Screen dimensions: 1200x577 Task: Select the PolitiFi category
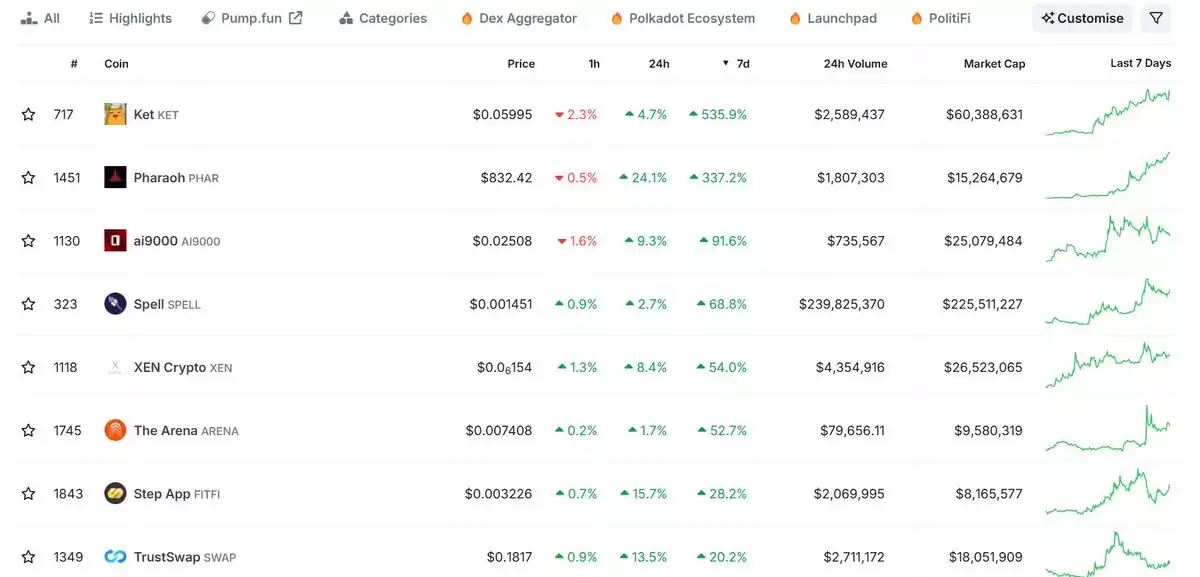click(x=940, y=18)
